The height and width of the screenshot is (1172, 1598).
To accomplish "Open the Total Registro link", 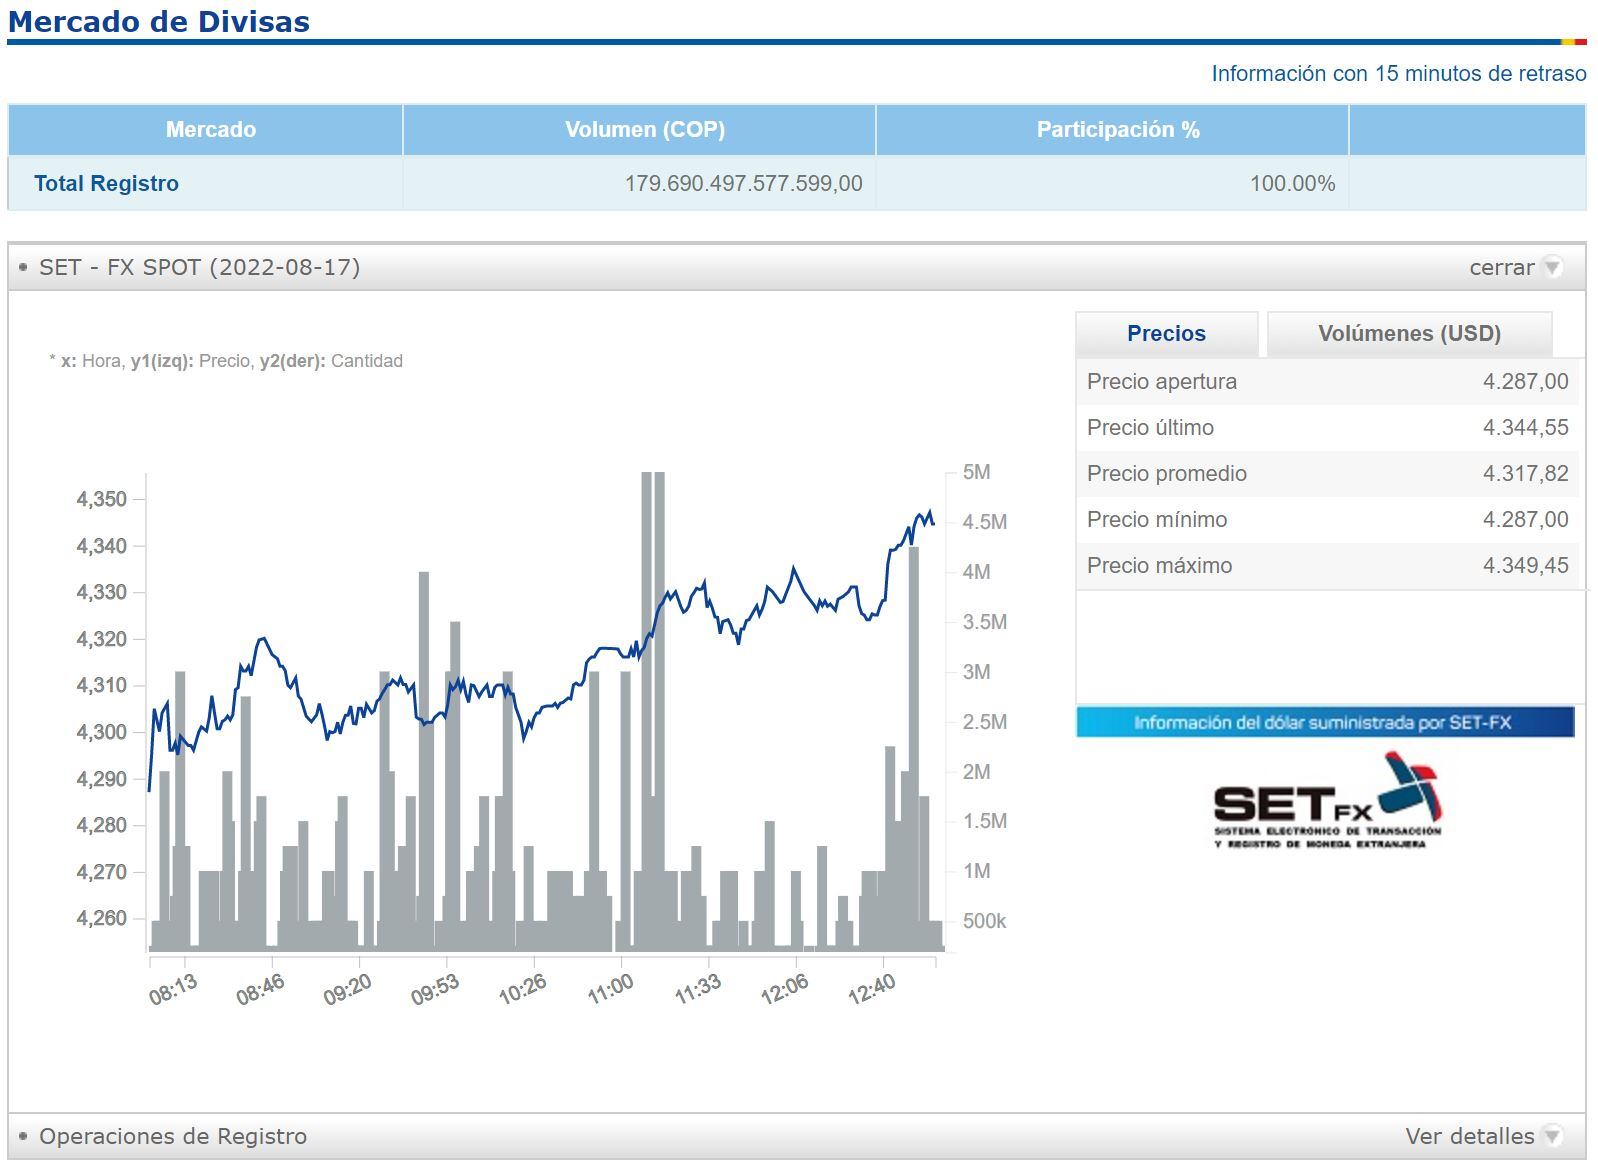I will click(x=106, y=184).
